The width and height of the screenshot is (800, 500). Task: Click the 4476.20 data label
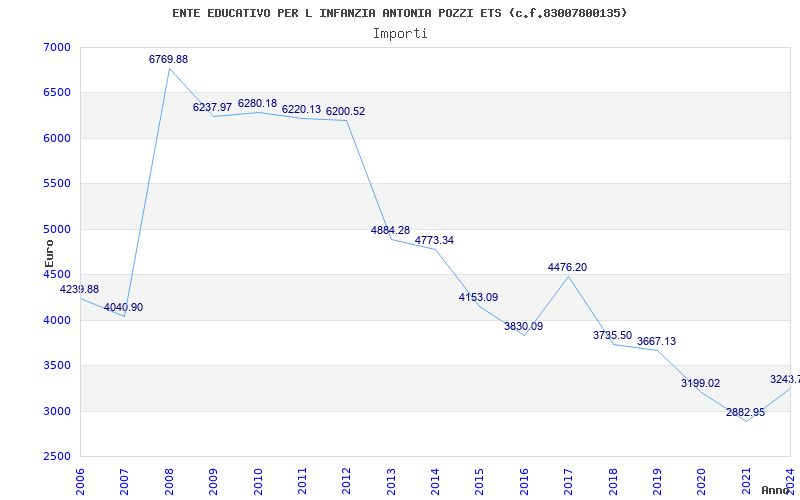tap(567, 267)
